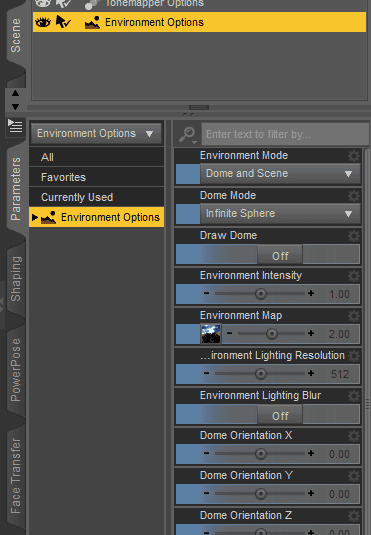Open Dome Mode settings gear
The height and width of the screenshot is (535, 371).
[x=354, y=196]
